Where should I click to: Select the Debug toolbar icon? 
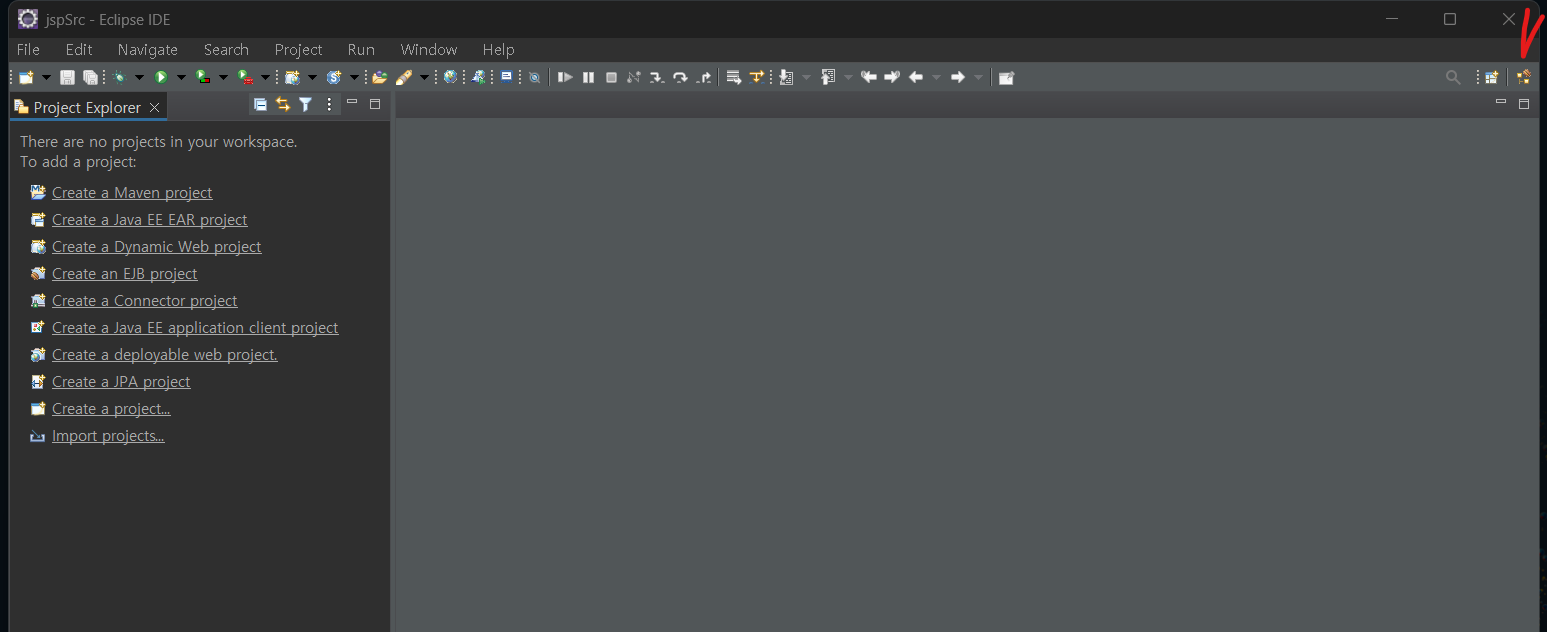coord(118,77)
